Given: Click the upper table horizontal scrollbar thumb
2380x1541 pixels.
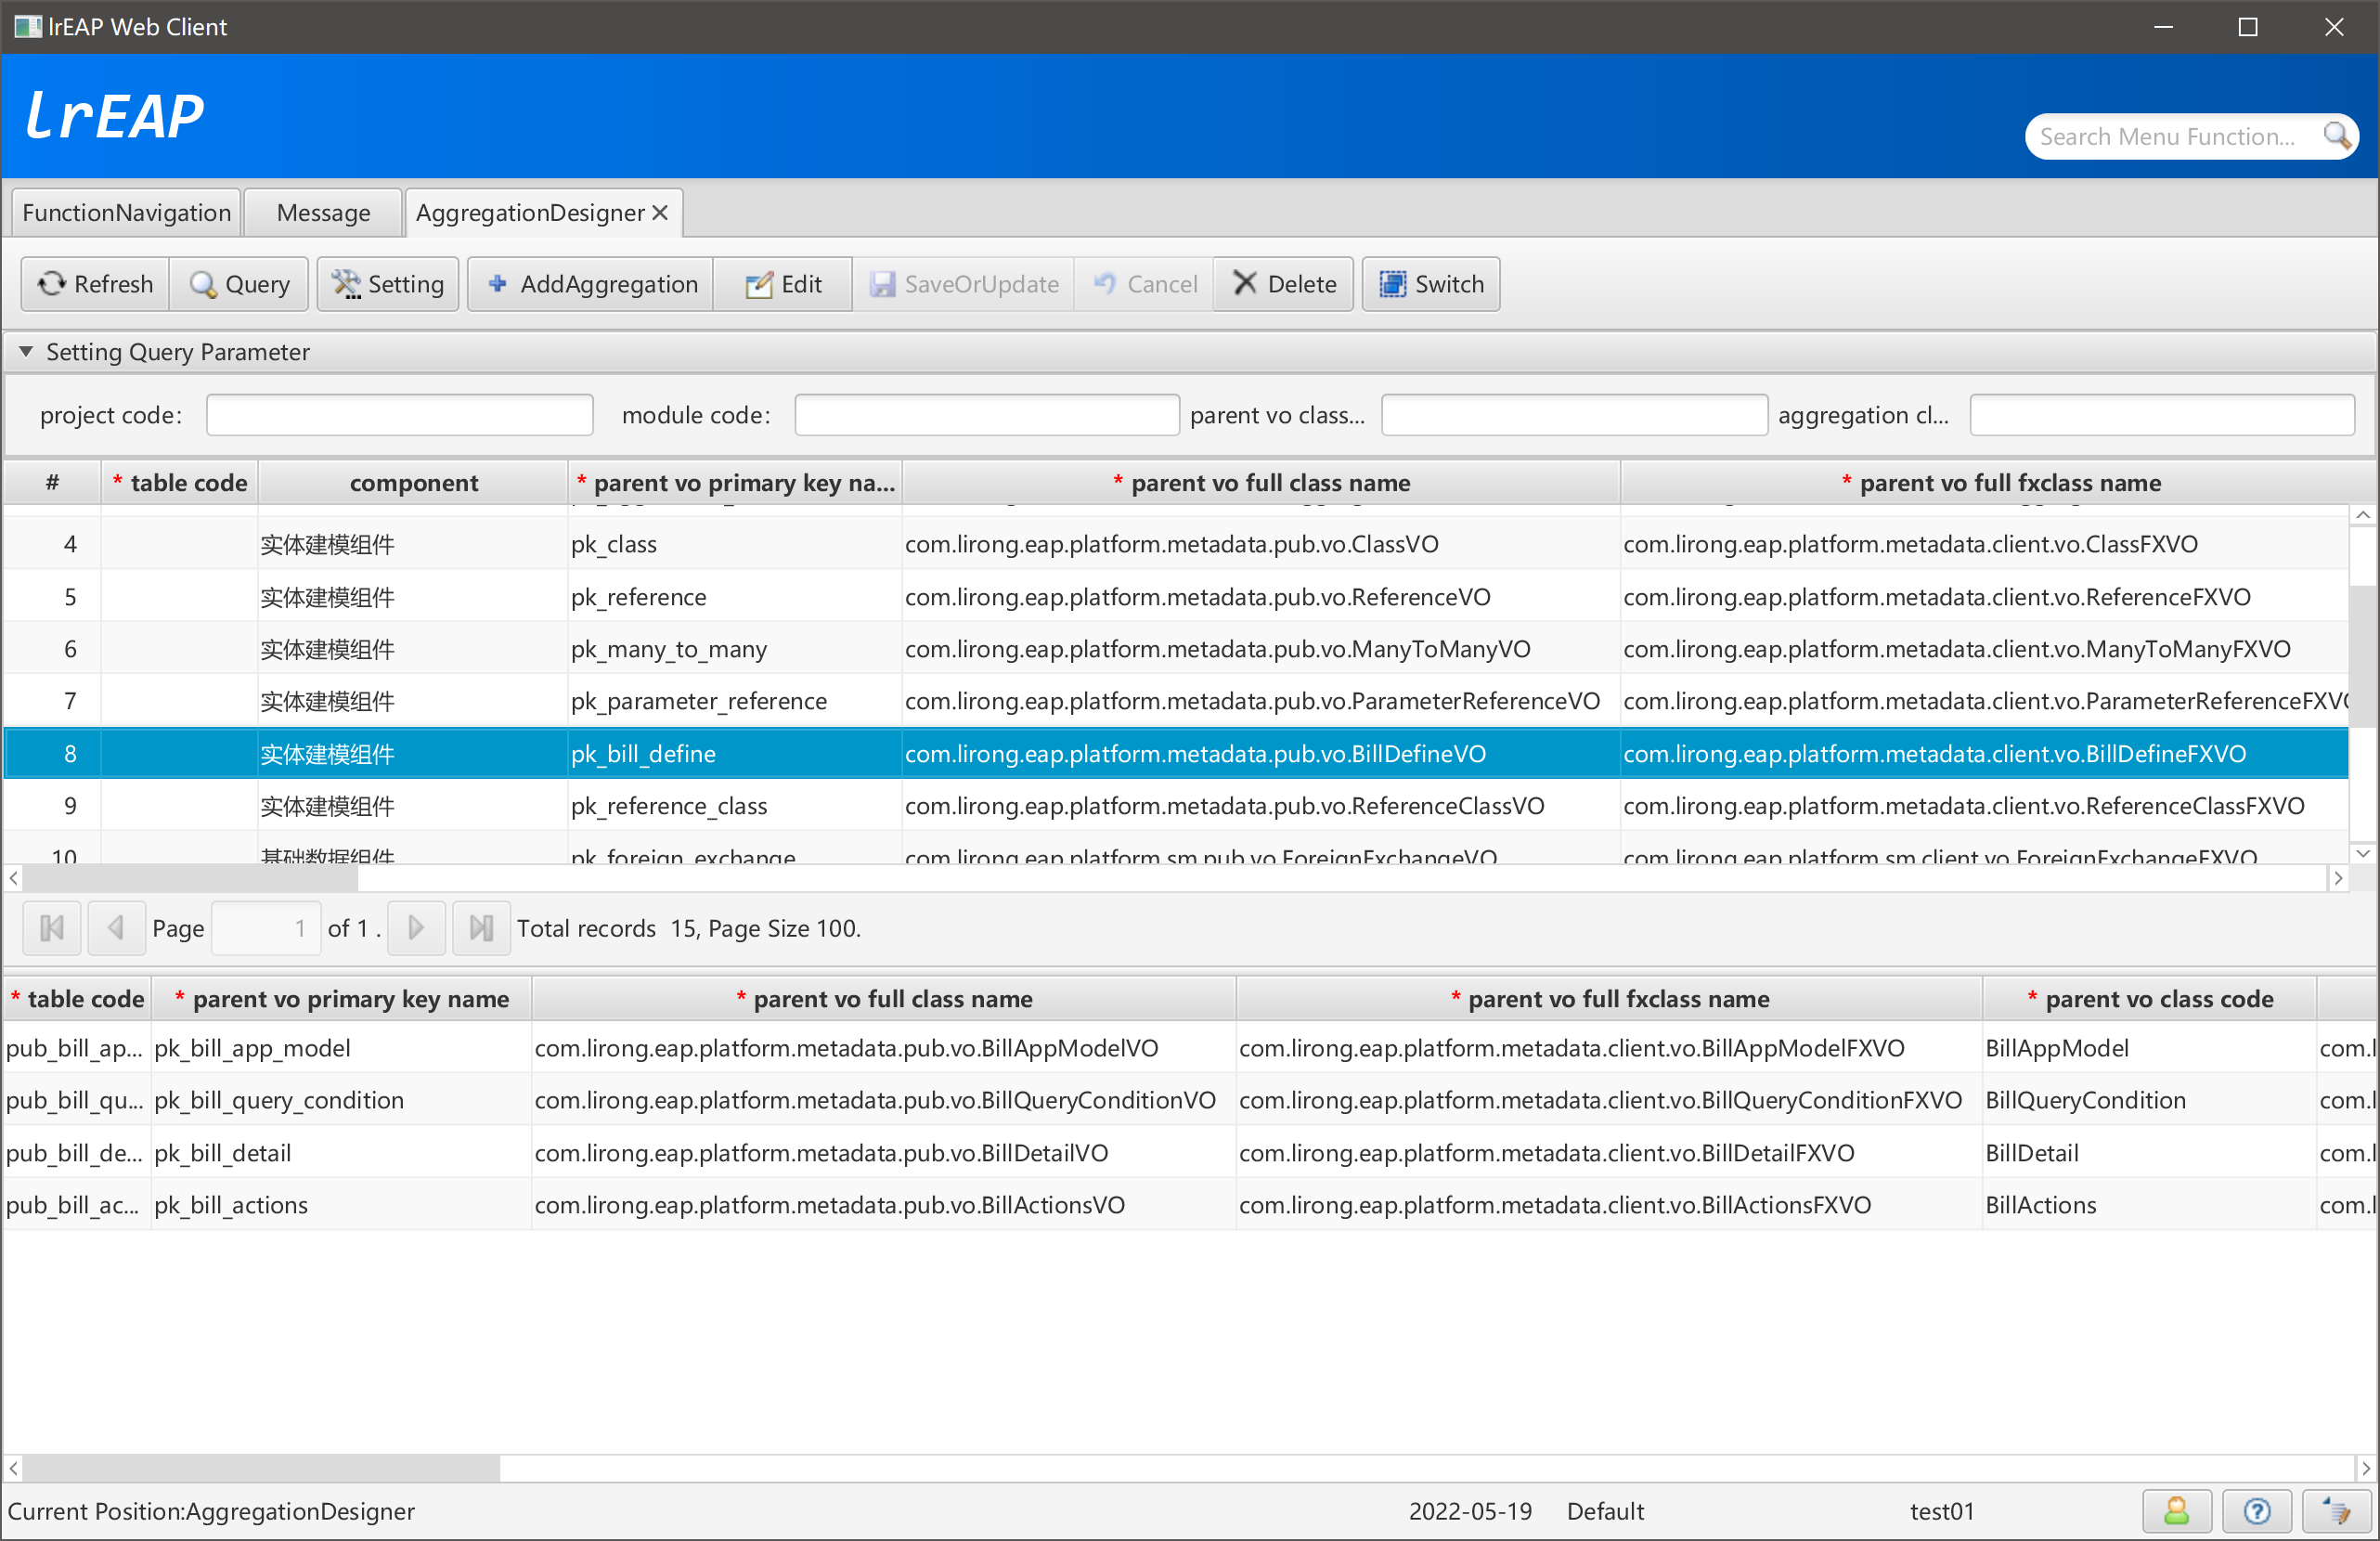Looking at the screenshot, I should tap(190, 878).
